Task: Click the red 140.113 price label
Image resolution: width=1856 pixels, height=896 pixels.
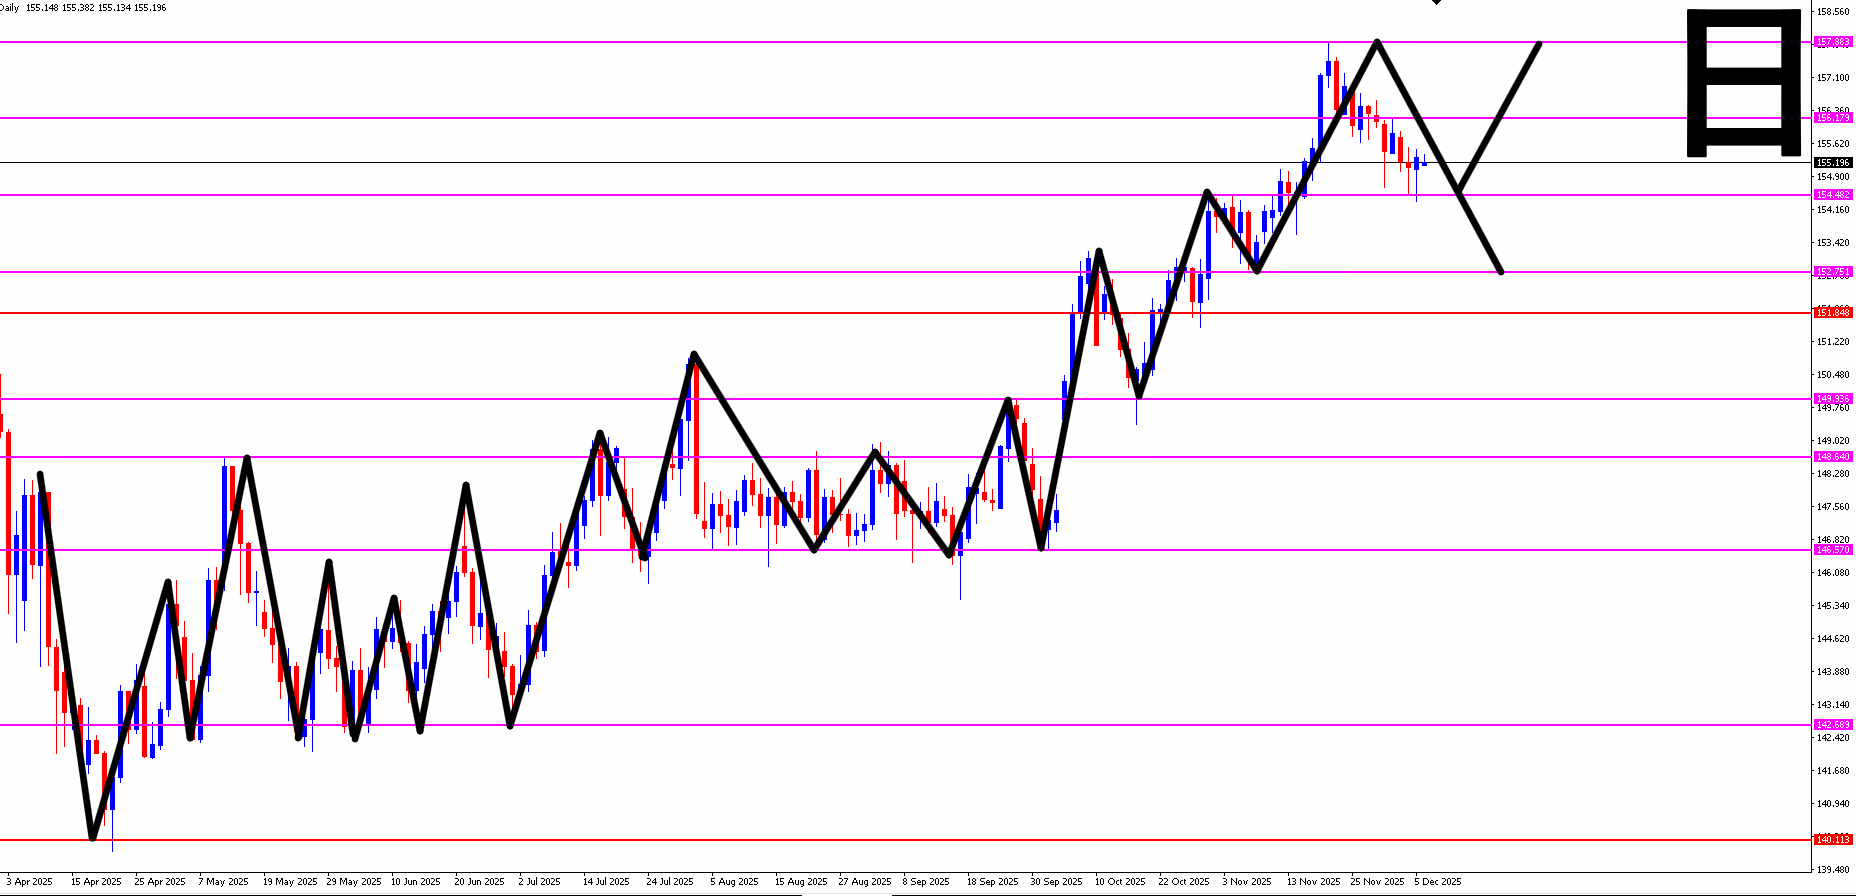Action: pos(1833,840)
